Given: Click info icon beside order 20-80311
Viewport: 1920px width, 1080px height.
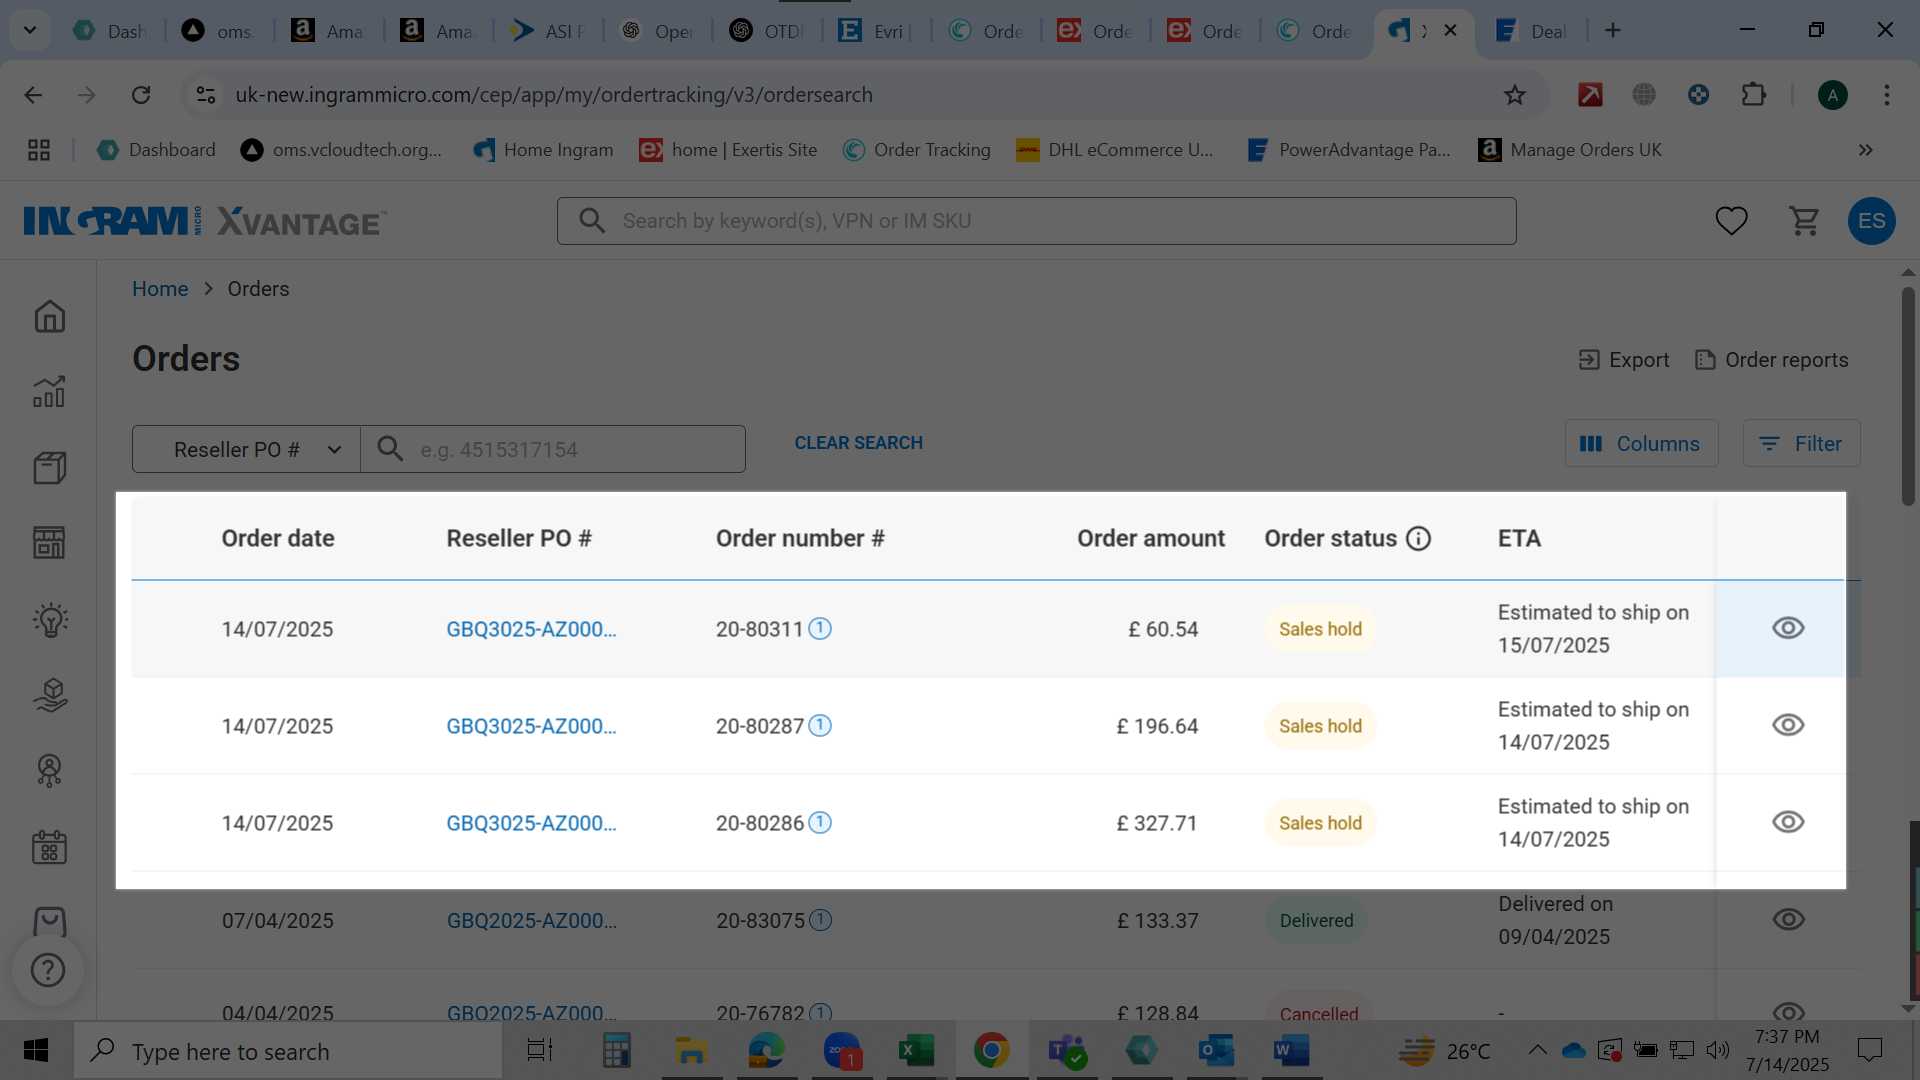Looking at the screenshot, I should tap(820, 629).
